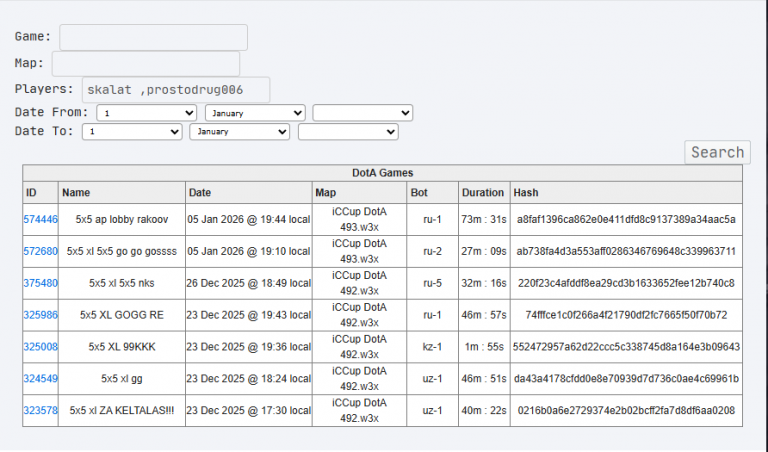Viewport: 768px width, 452px height.
Task: Click bot cell 'kz-1'
Action: pos(432,347)
